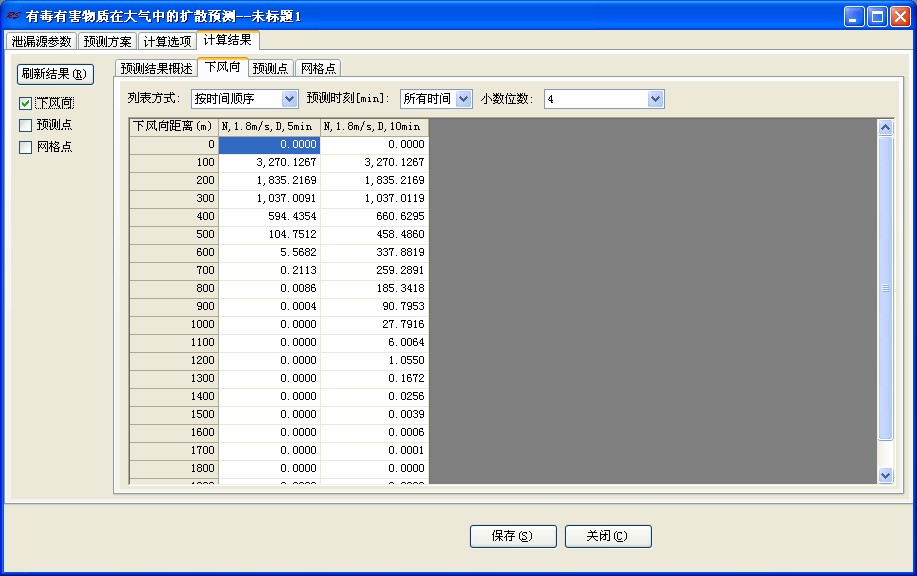
Task: Select the 5min cell 3,270.1267
Action: coord(269,163)
